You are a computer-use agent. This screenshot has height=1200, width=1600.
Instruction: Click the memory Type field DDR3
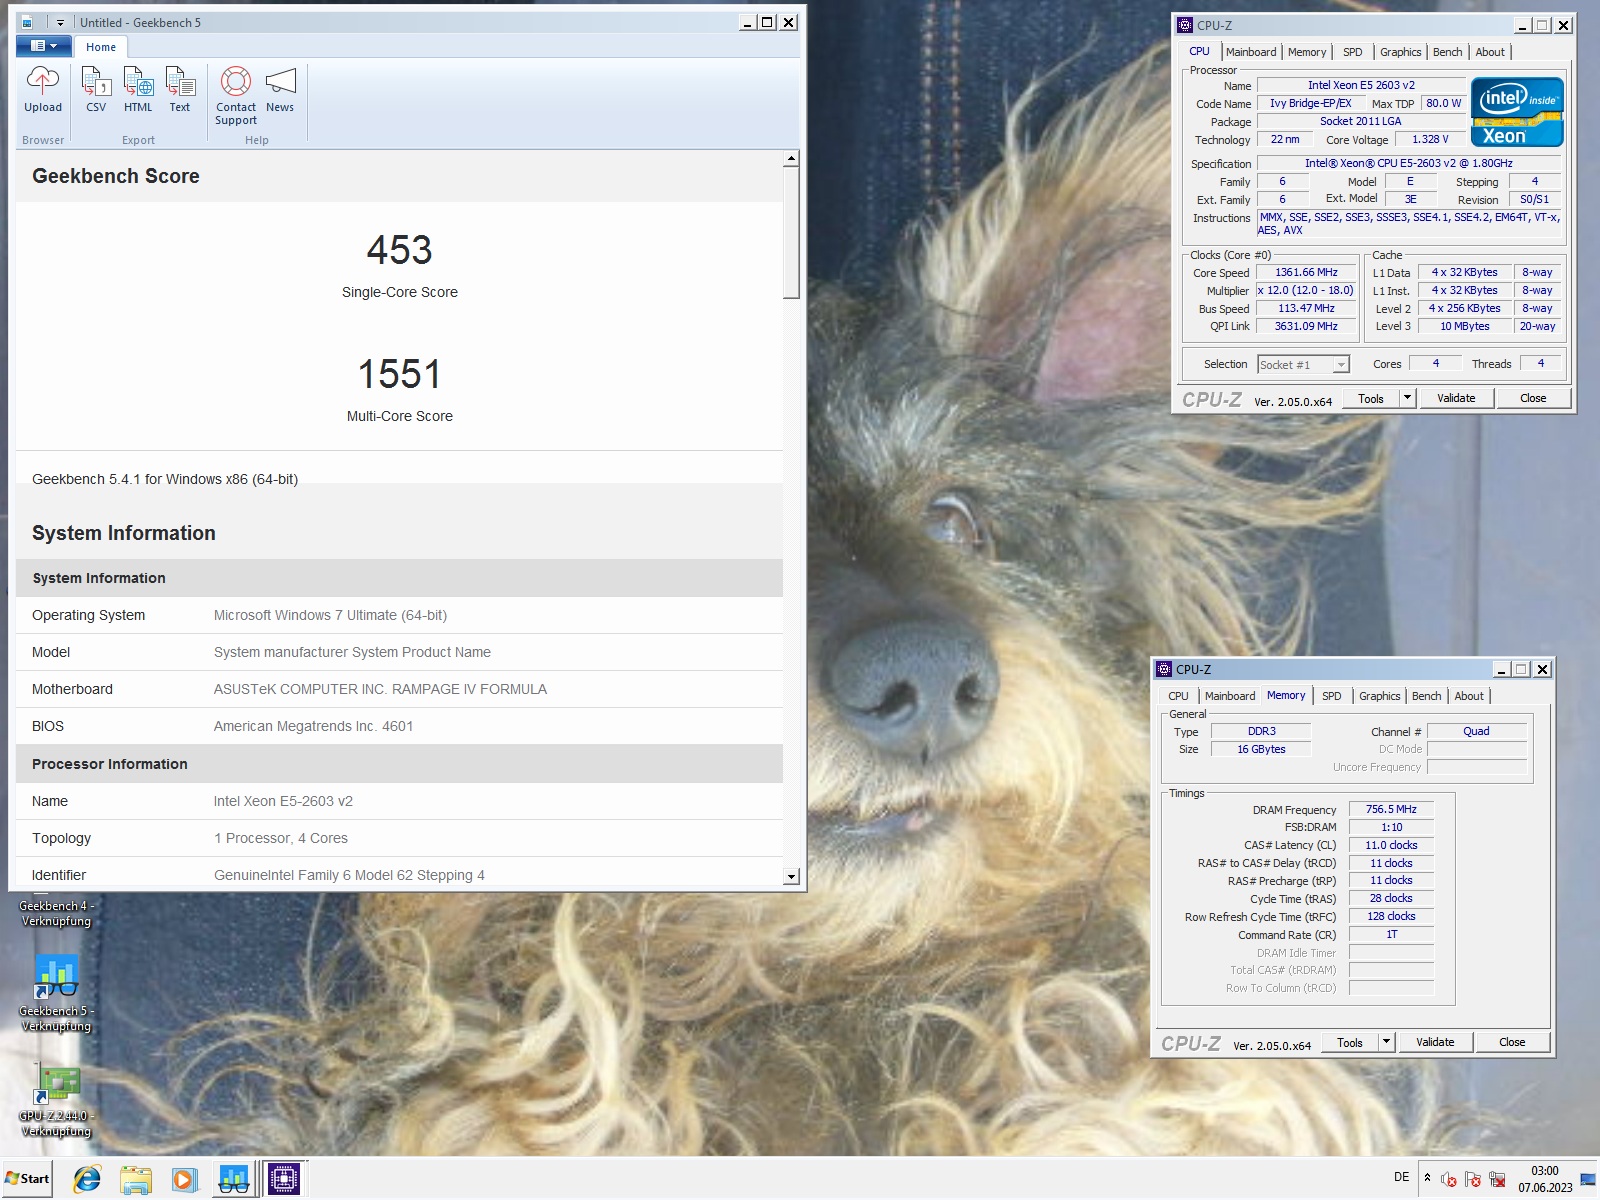coord(1261,731)
